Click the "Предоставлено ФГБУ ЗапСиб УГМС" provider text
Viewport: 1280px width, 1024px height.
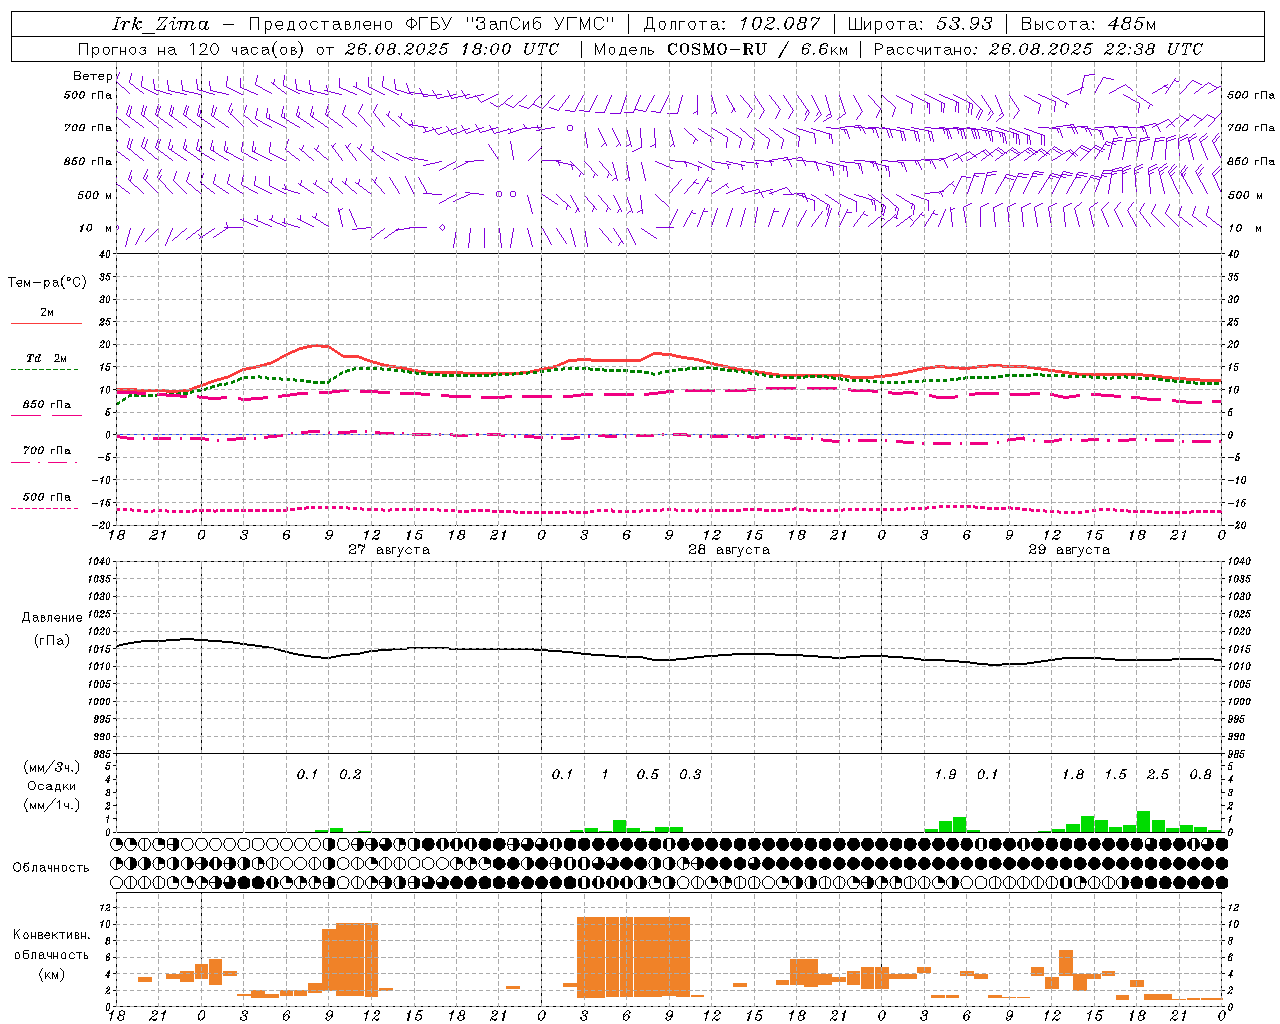[x=431, y=24]
